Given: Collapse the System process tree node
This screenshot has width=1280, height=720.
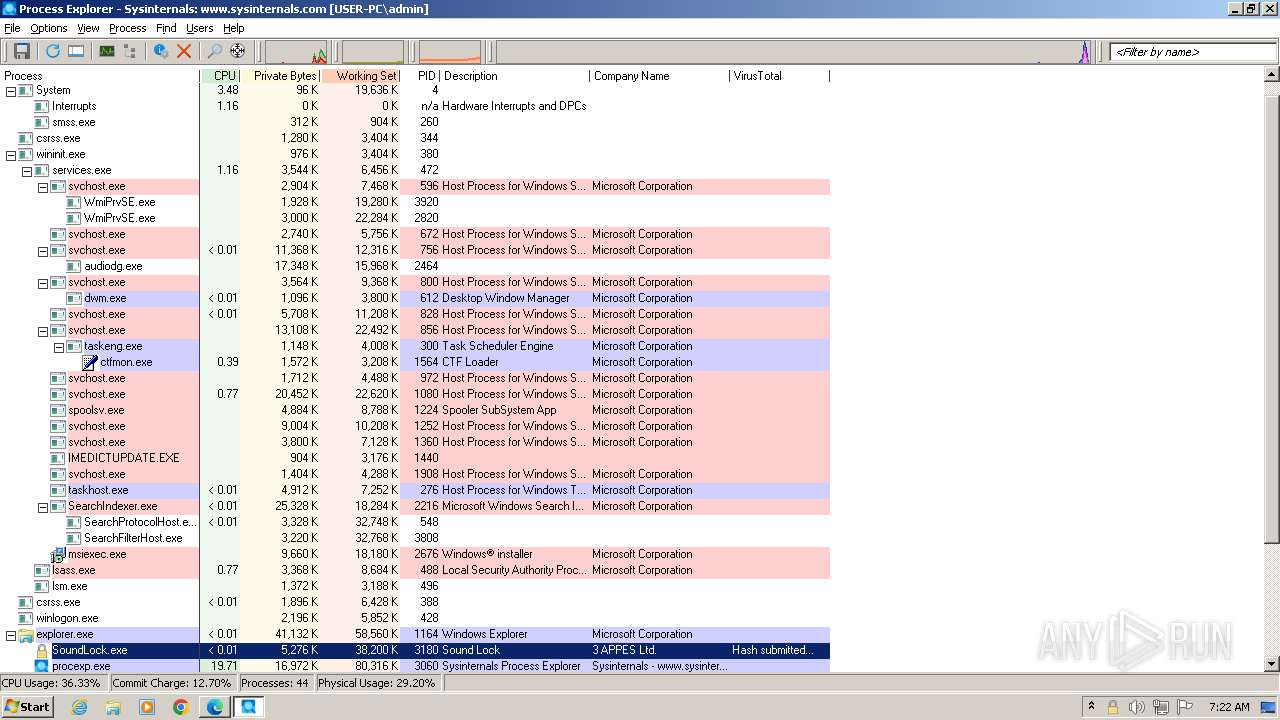Looking at the screenshot, I should click(x=11, y=90).
